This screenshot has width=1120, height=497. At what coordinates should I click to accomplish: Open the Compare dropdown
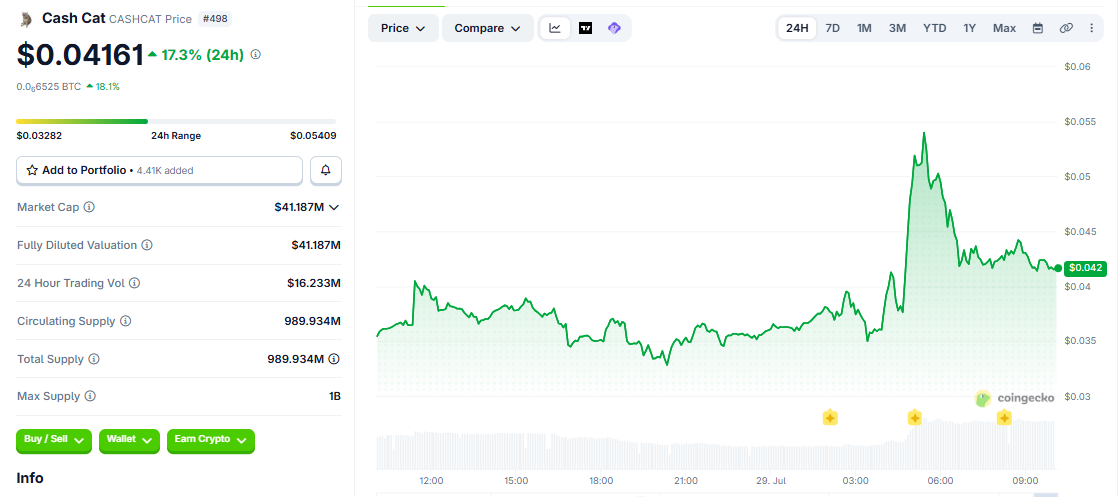click(488, 29)
